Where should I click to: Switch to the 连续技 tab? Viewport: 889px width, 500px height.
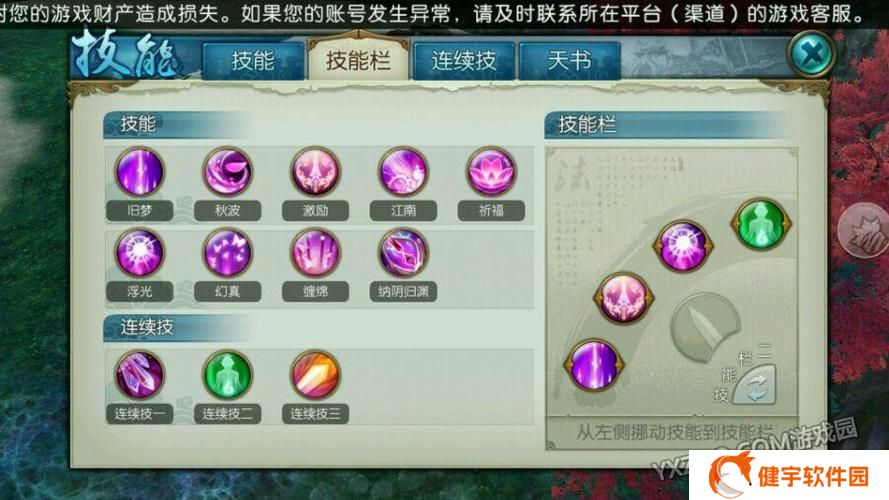464,60
